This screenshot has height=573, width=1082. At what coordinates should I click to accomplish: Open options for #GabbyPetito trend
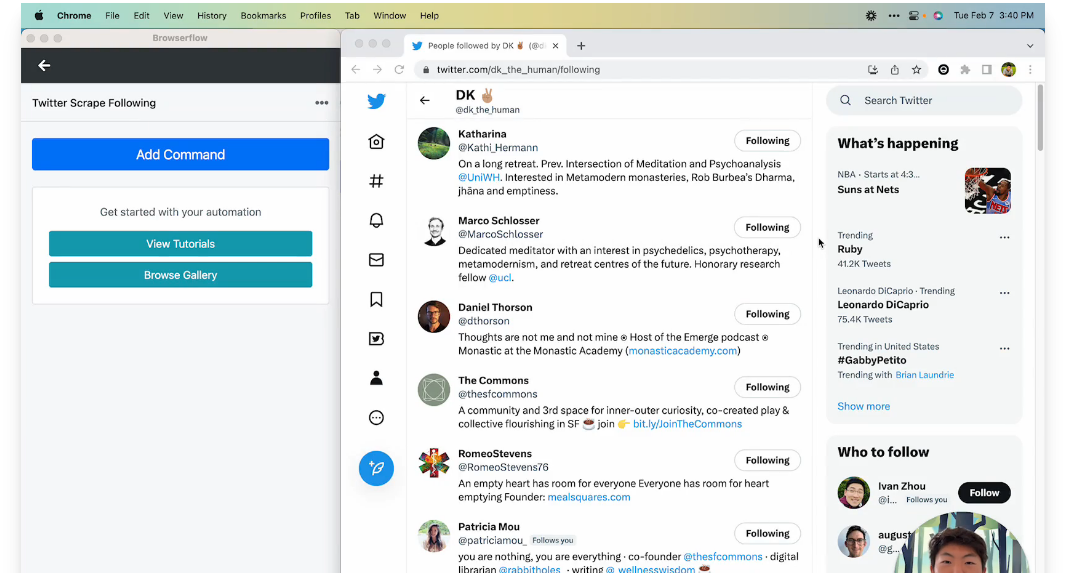[x=1004, y=348]
